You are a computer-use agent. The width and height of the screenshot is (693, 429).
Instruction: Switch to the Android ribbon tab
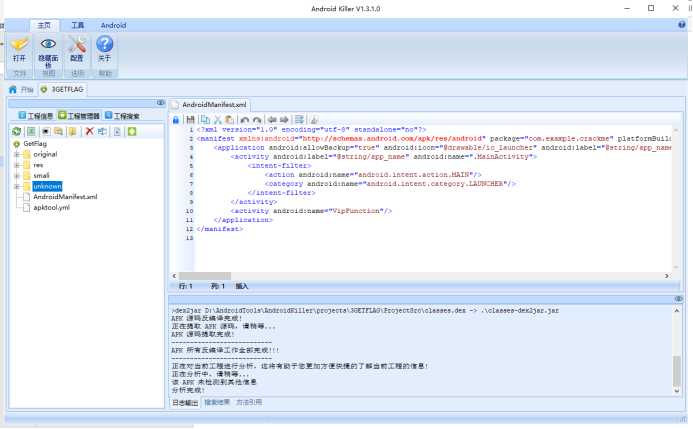114,25
